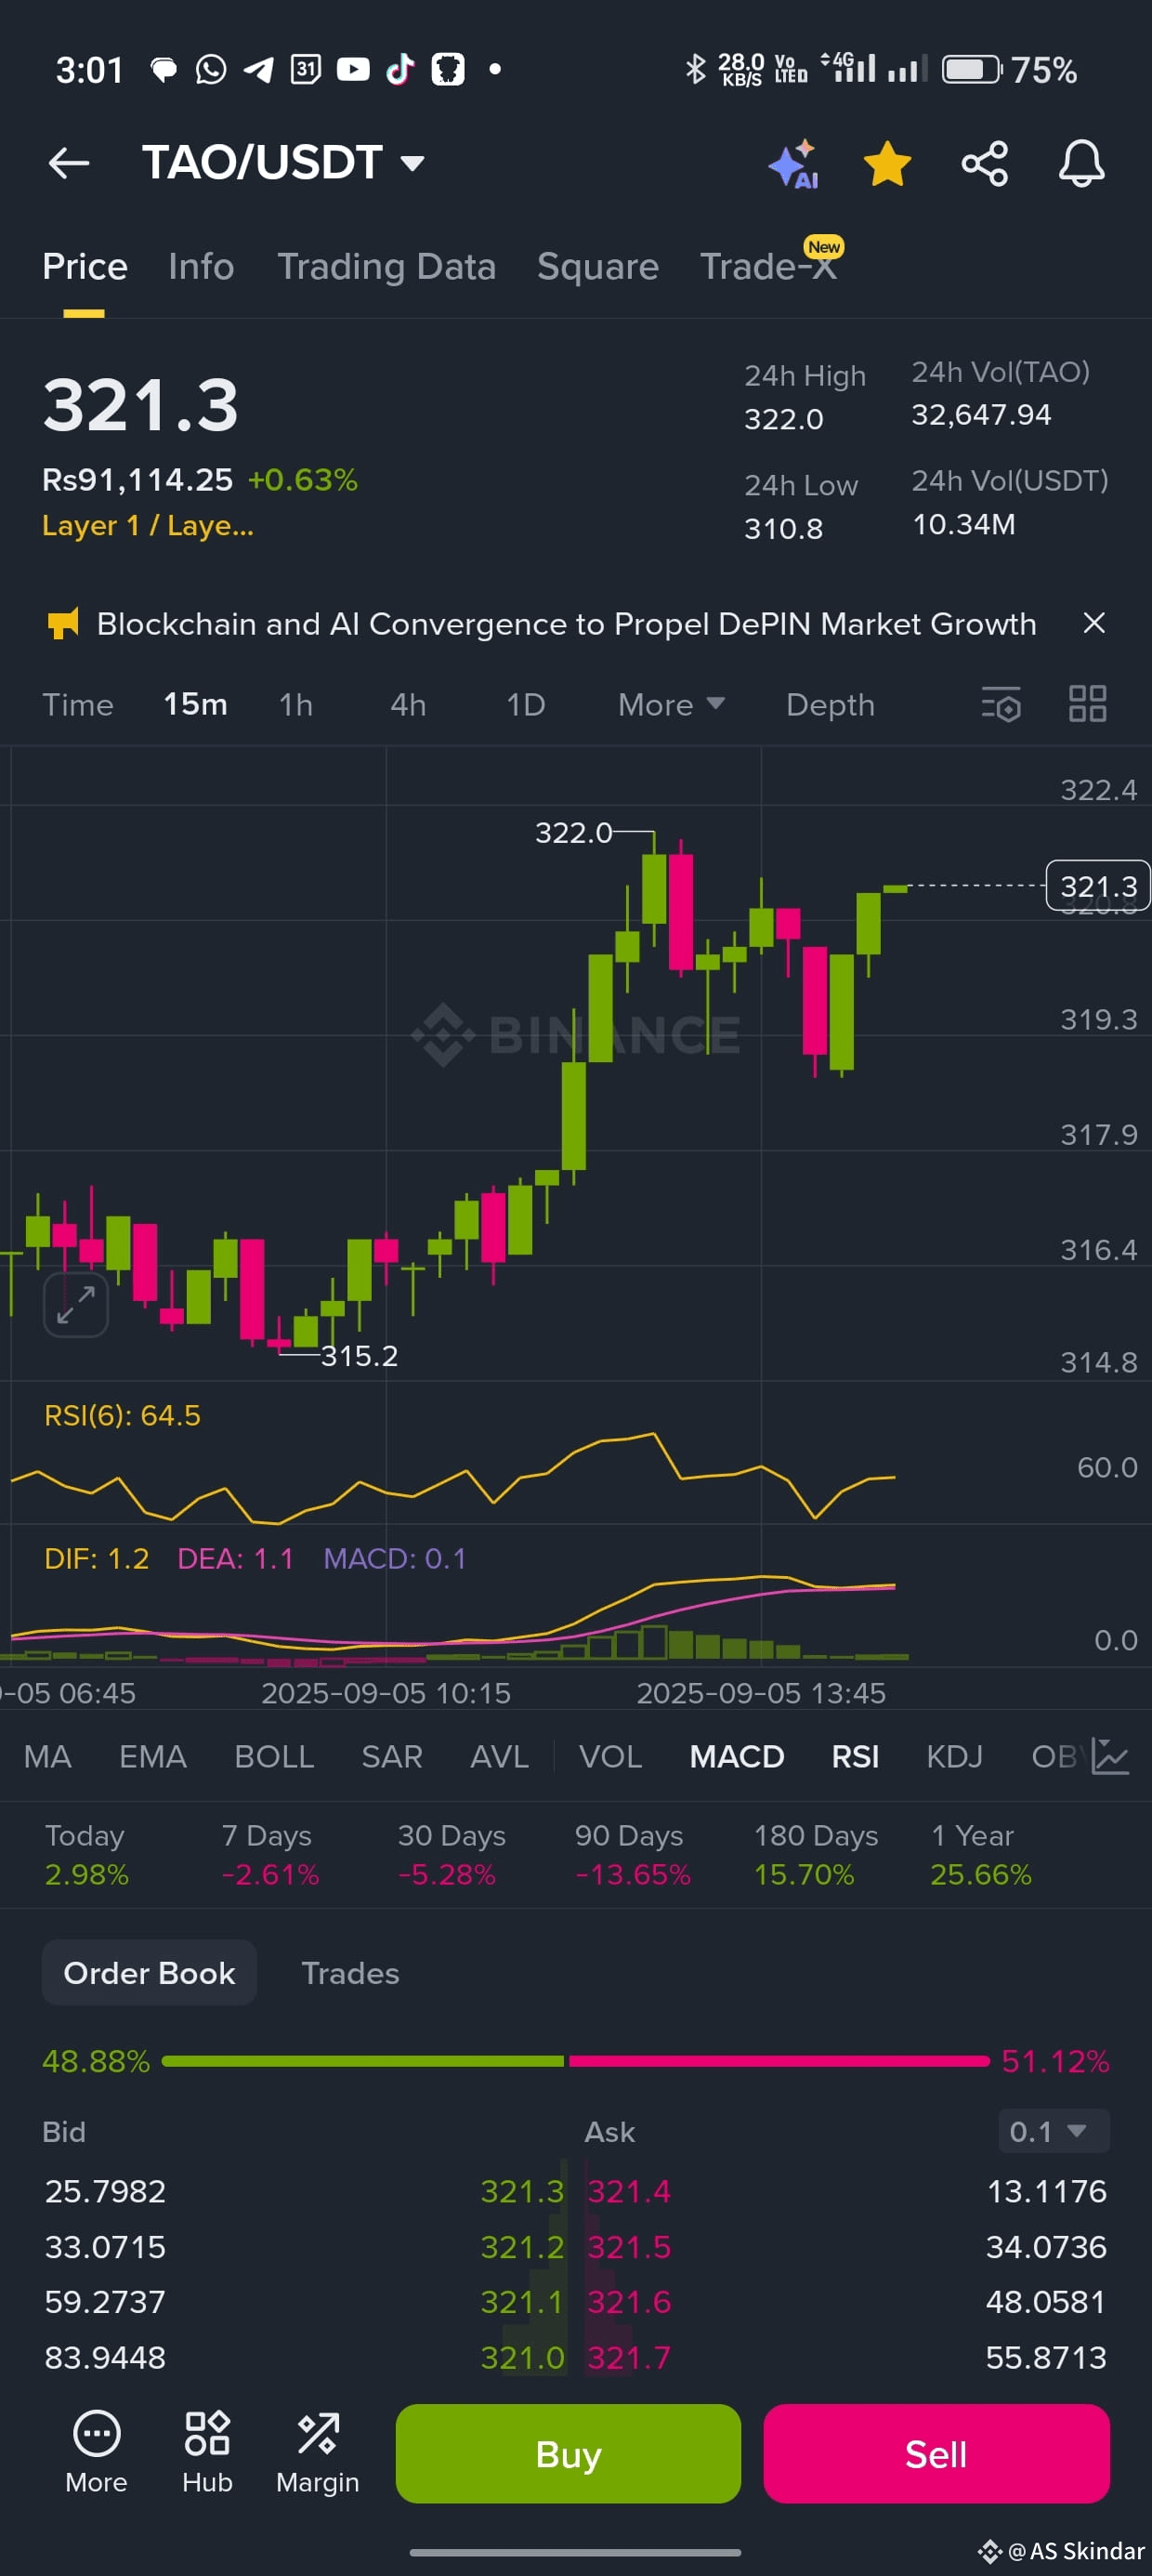Tap the MACD: 0.1 value label
The image size is (1152, 2576).
(395, 1559)
